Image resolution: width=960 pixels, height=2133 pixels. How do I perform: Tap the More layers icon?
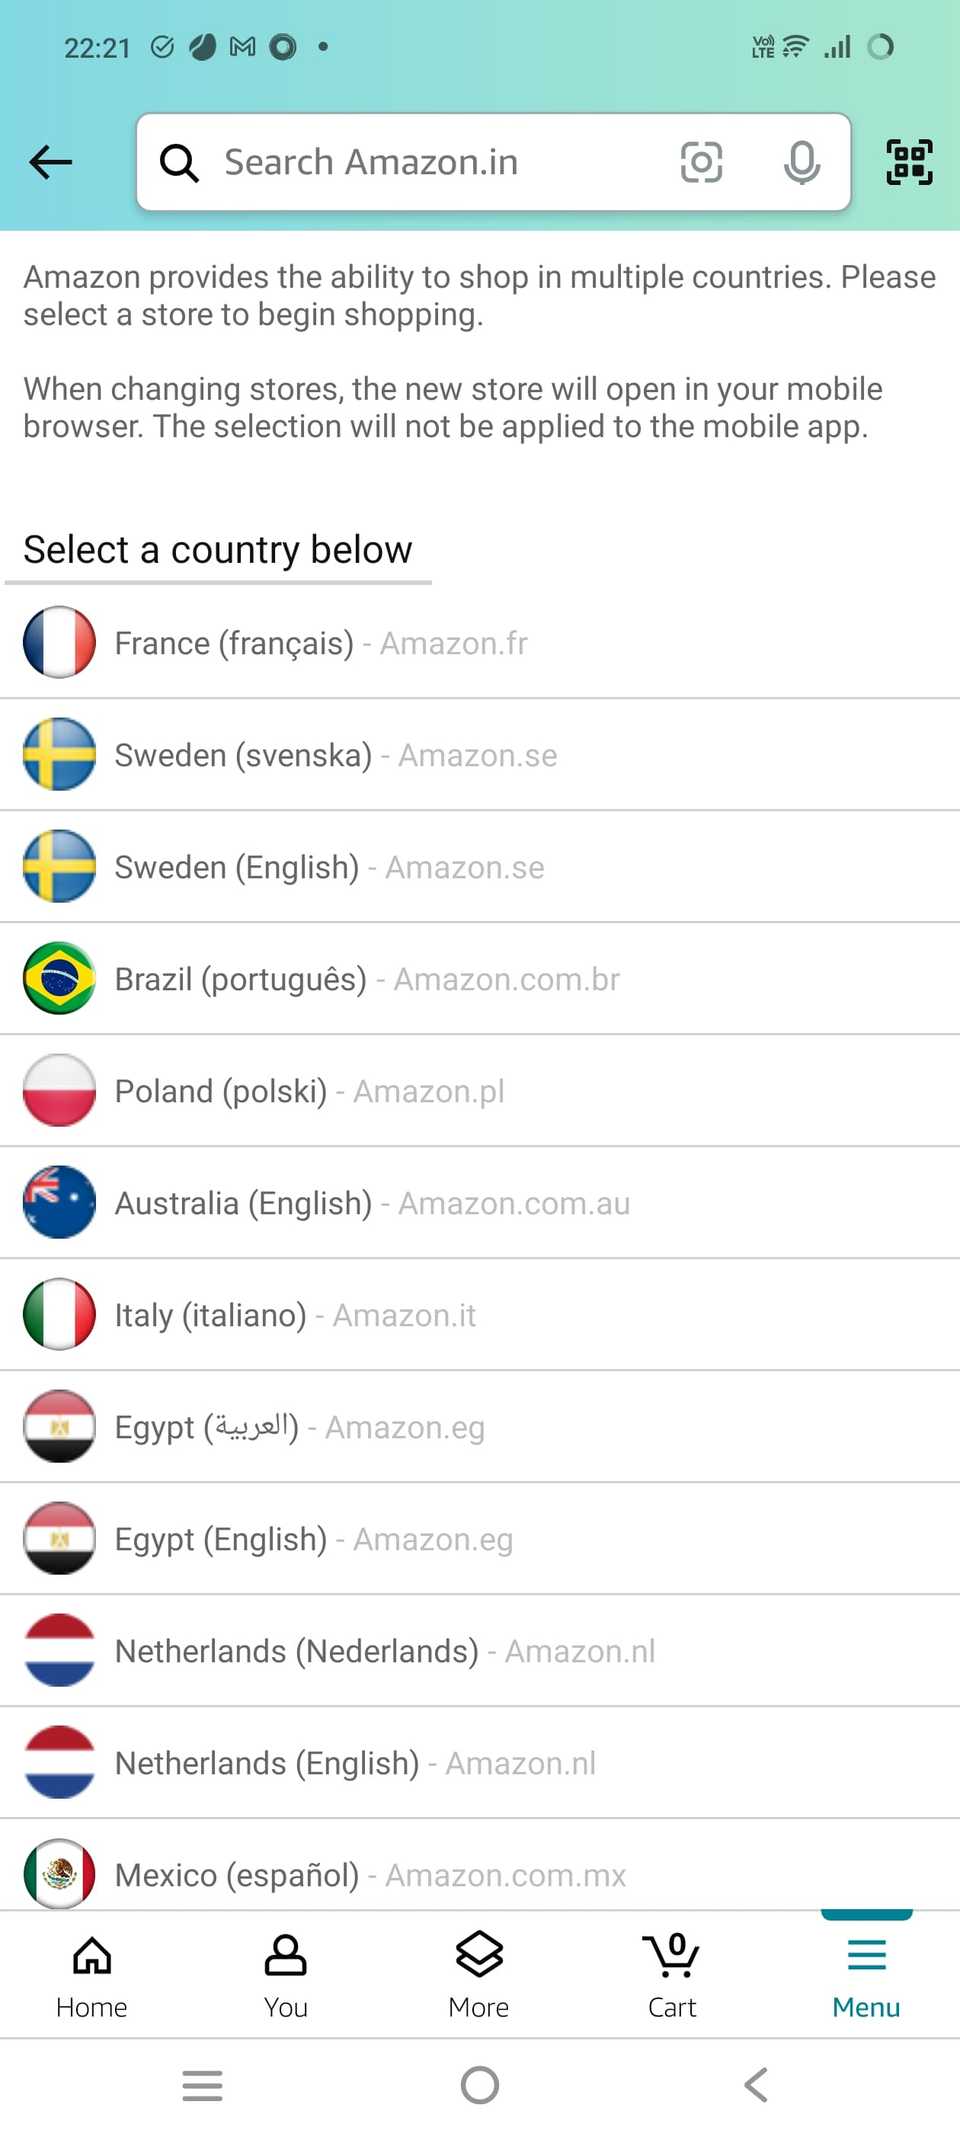tap(479, 1974)
